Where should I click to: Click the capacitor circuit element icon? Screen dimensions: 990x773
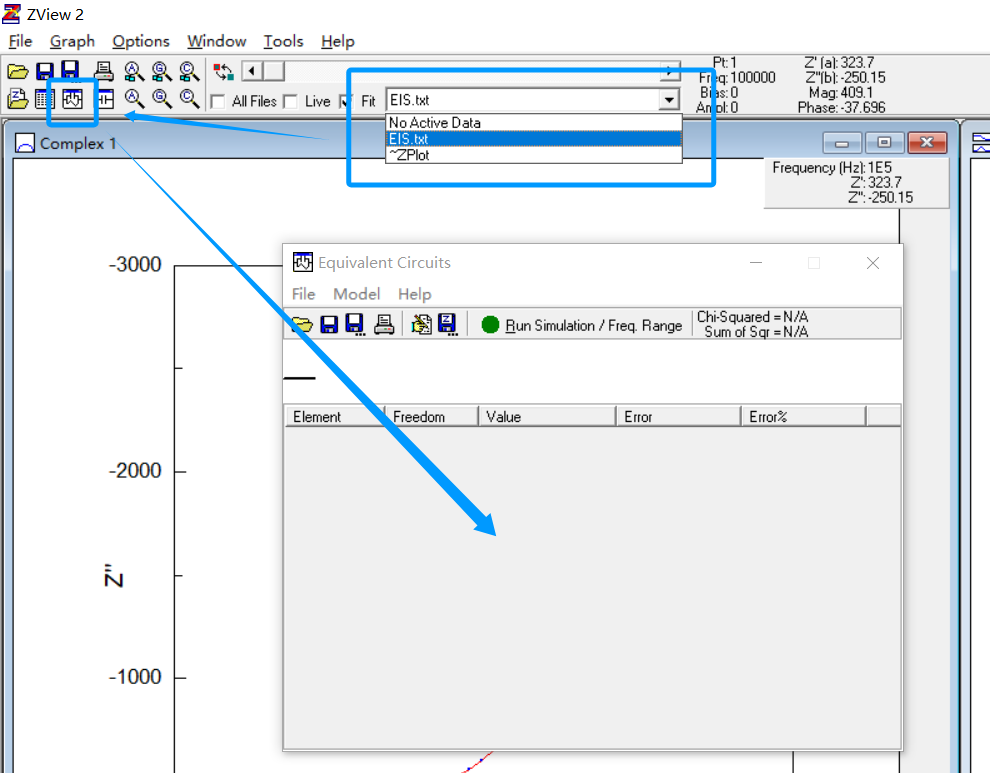[104, 99]
